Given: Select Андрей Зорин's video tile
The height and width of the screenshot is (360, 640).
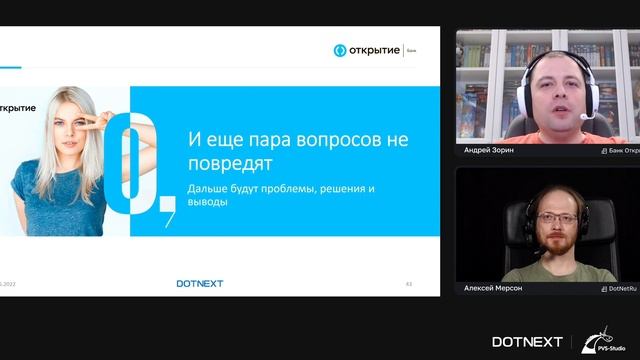Looking at the screenshot, I should tap(548, 92).
